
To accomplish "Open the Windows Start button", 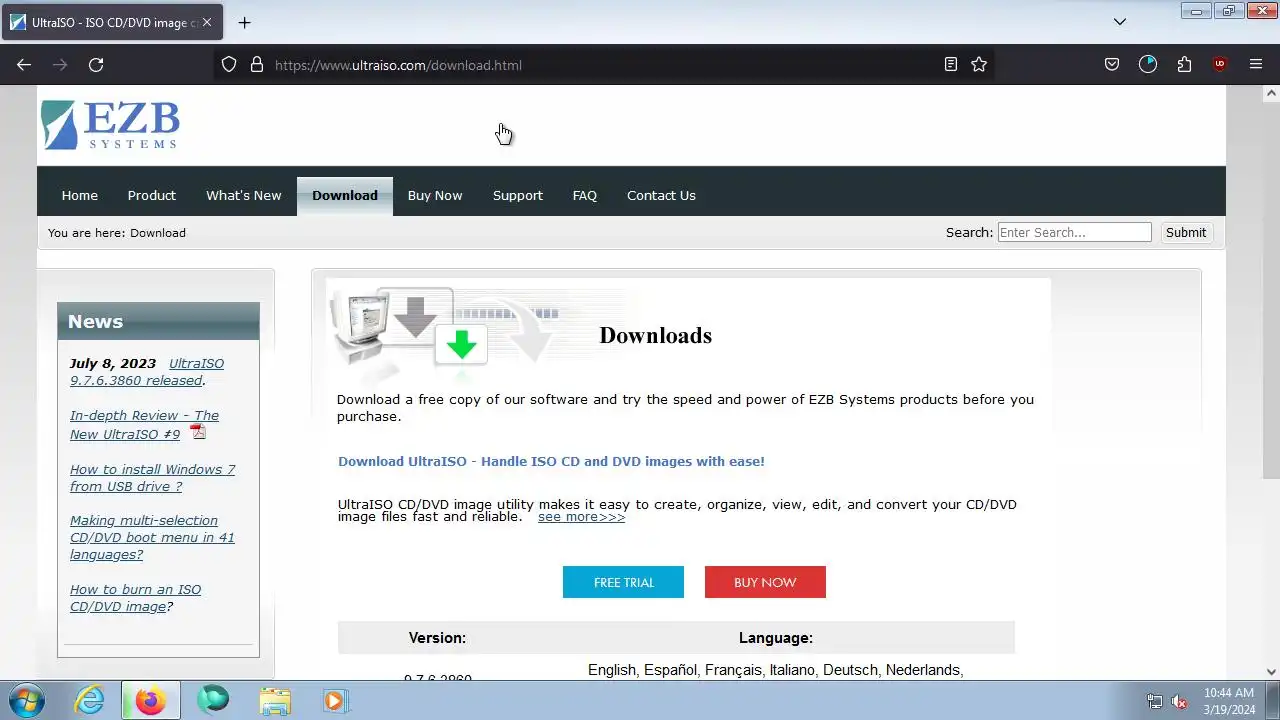I will [27, 700].
